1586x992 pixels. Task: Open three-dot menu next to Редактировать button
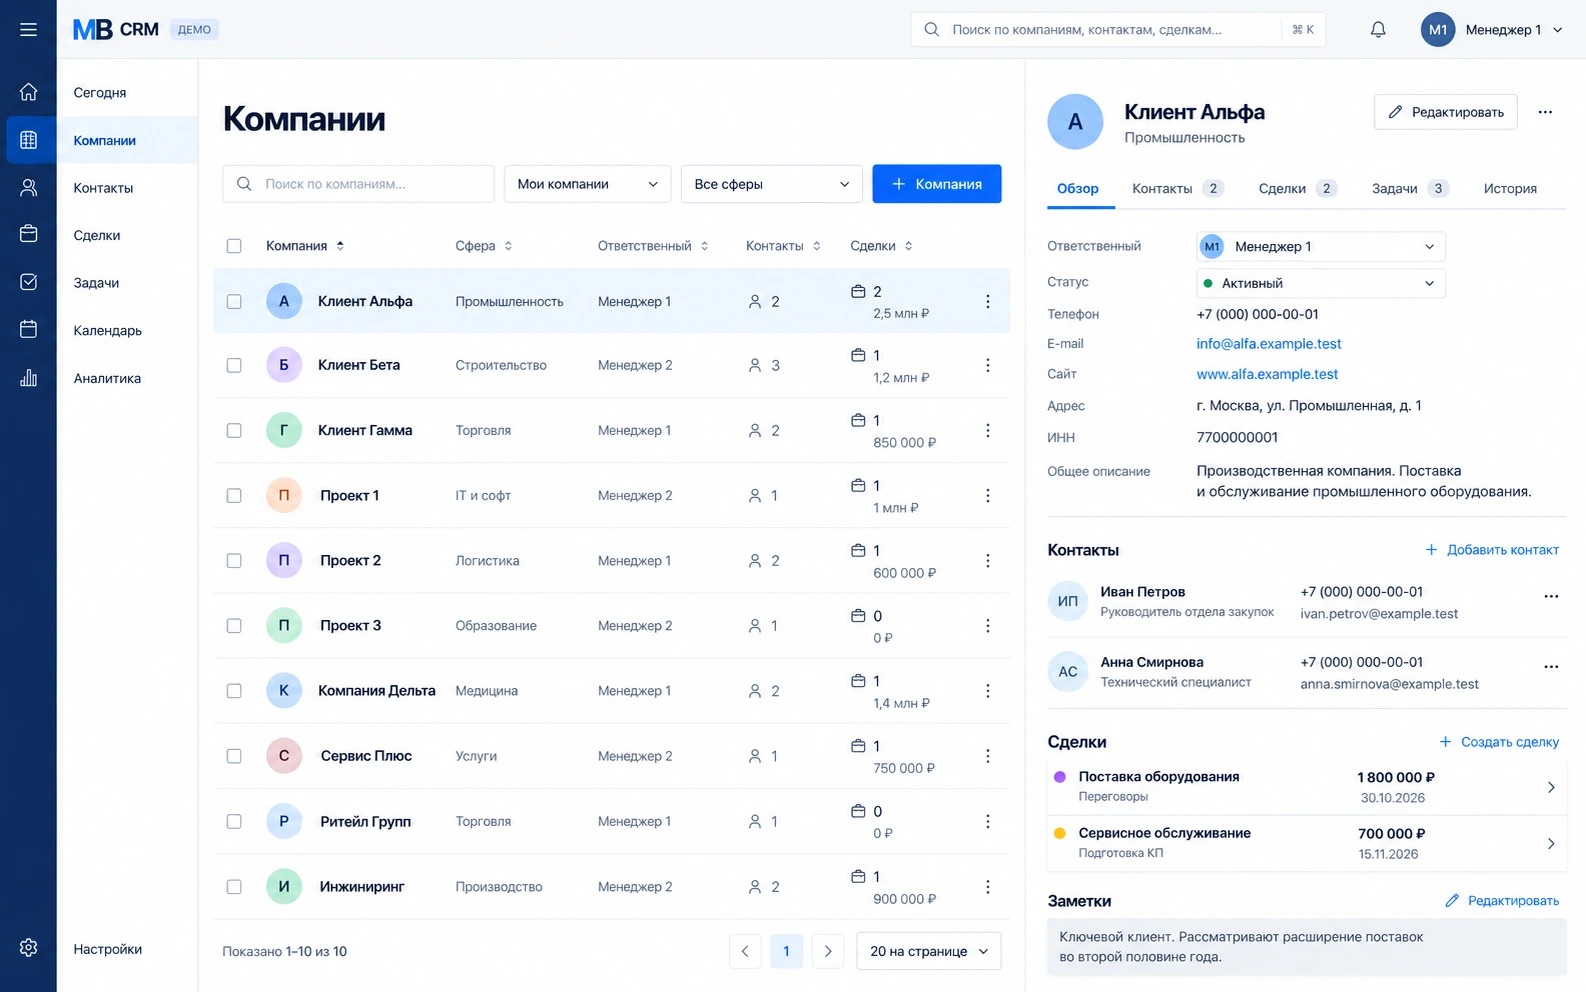[x=1545, y=112]
